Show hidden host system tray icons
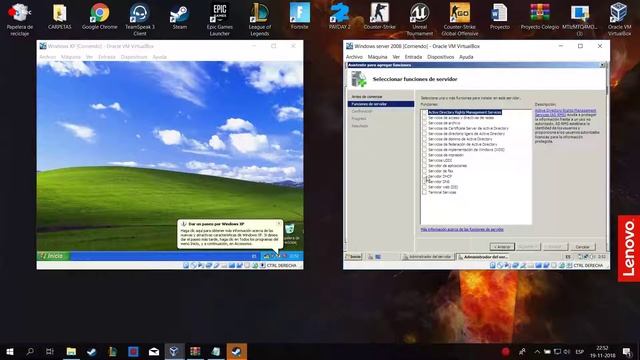Image resolution: width=640 pixels, height=360 pixels. [537, 351]
